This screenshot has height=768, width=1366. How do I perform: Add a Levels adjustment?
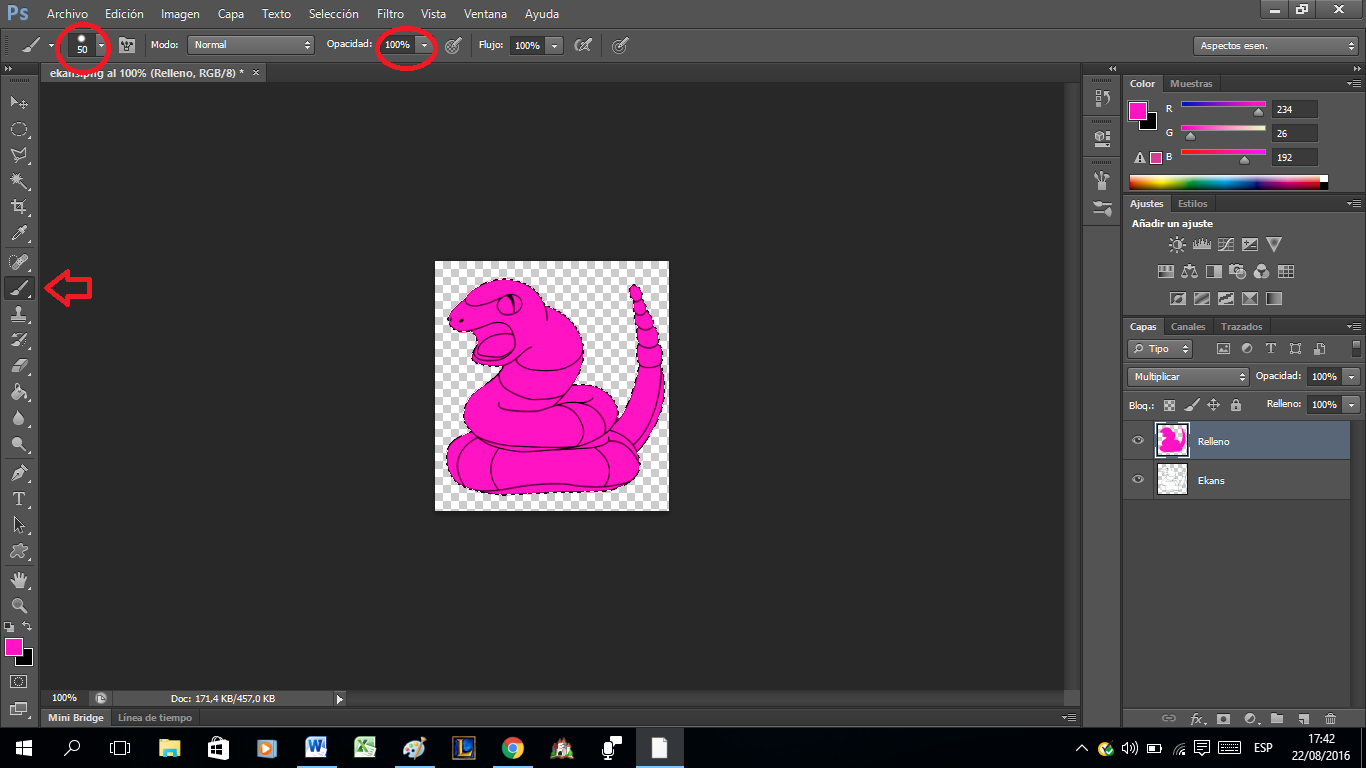click(1202, 244)
